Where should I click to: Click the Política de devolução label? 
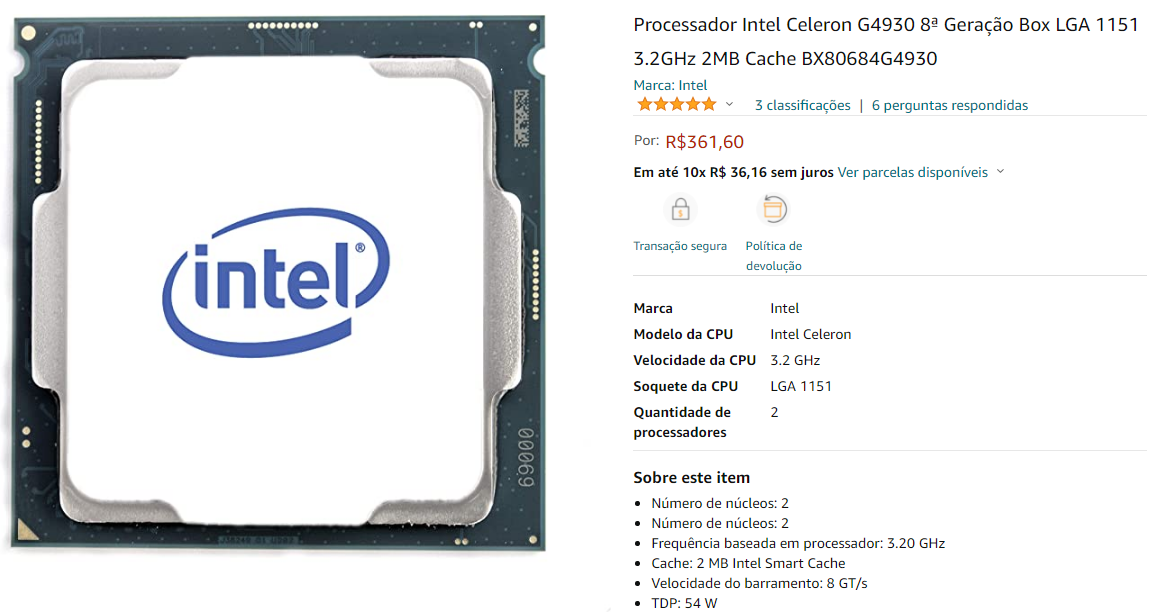(773, 256)
